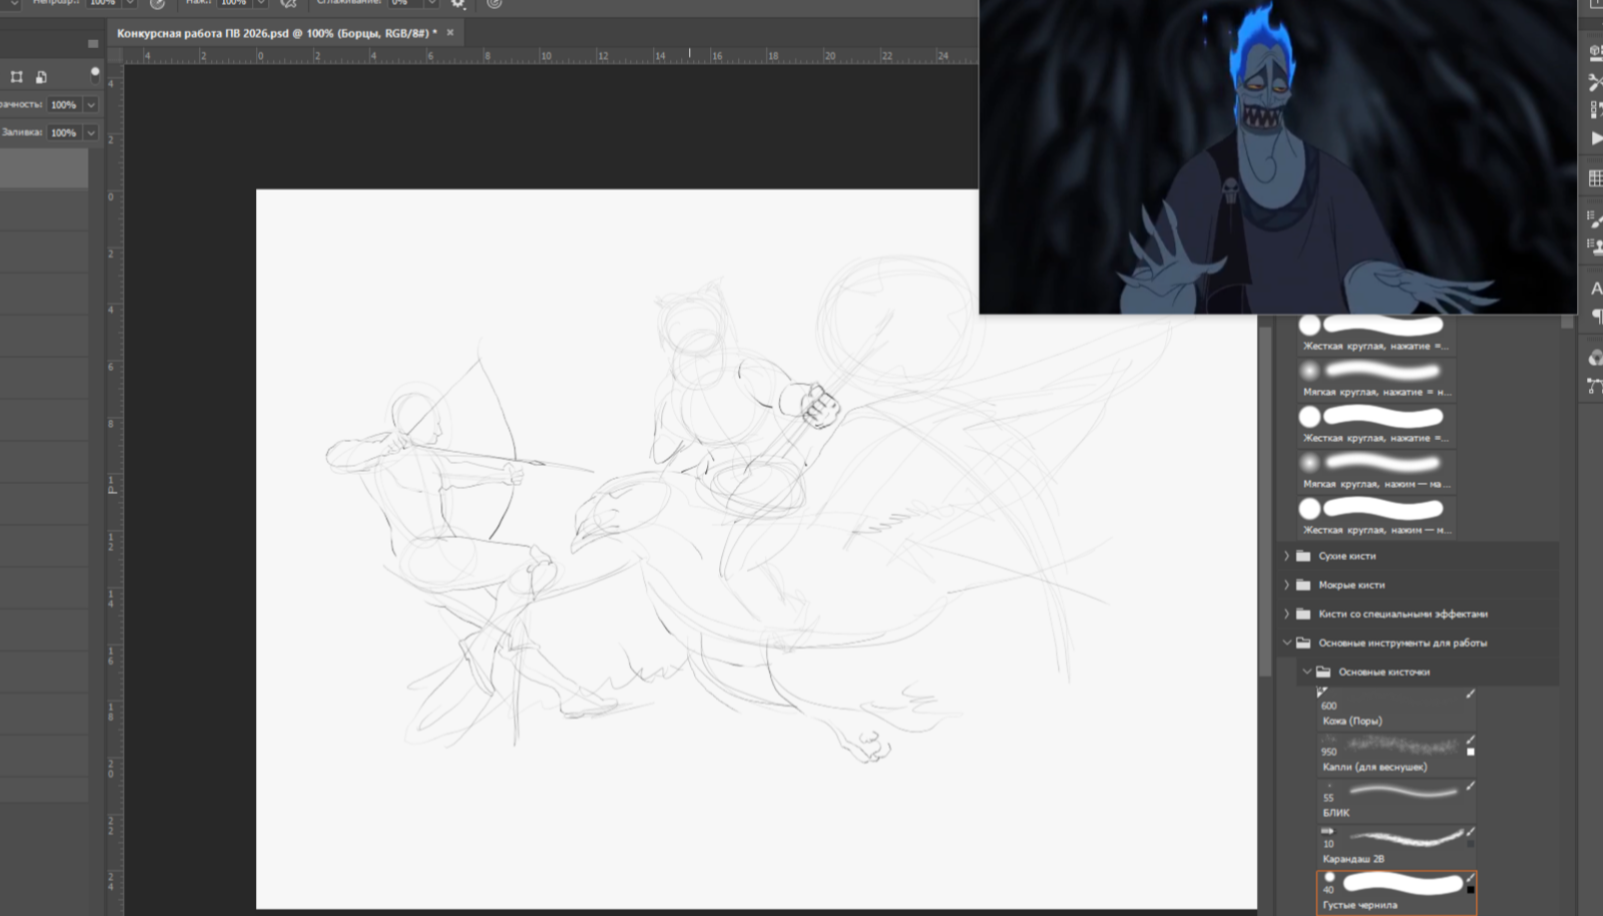Enable the airbrush build-up icon
Viewport: 1603px width, 916px height.
[288, 3]
